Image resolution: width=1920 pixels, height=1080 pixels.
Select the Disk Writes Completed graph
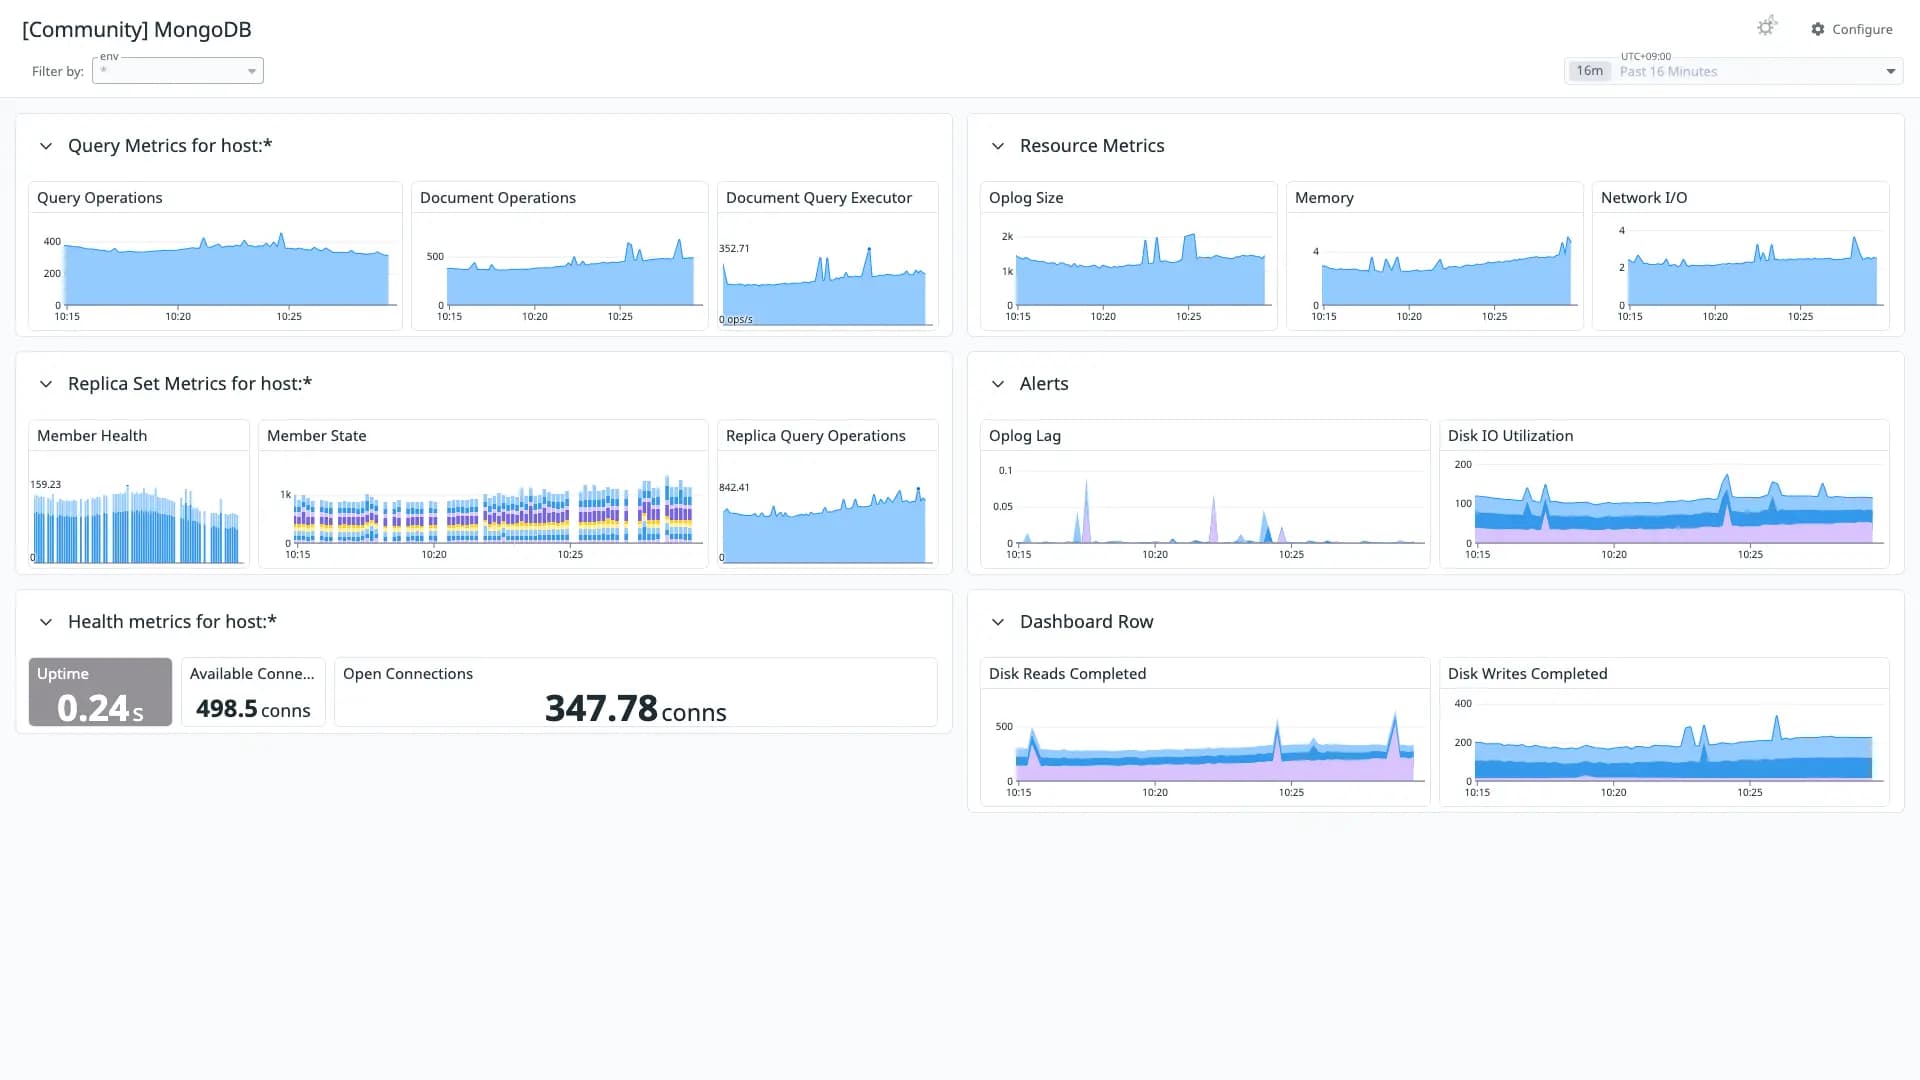[1664, 747]
